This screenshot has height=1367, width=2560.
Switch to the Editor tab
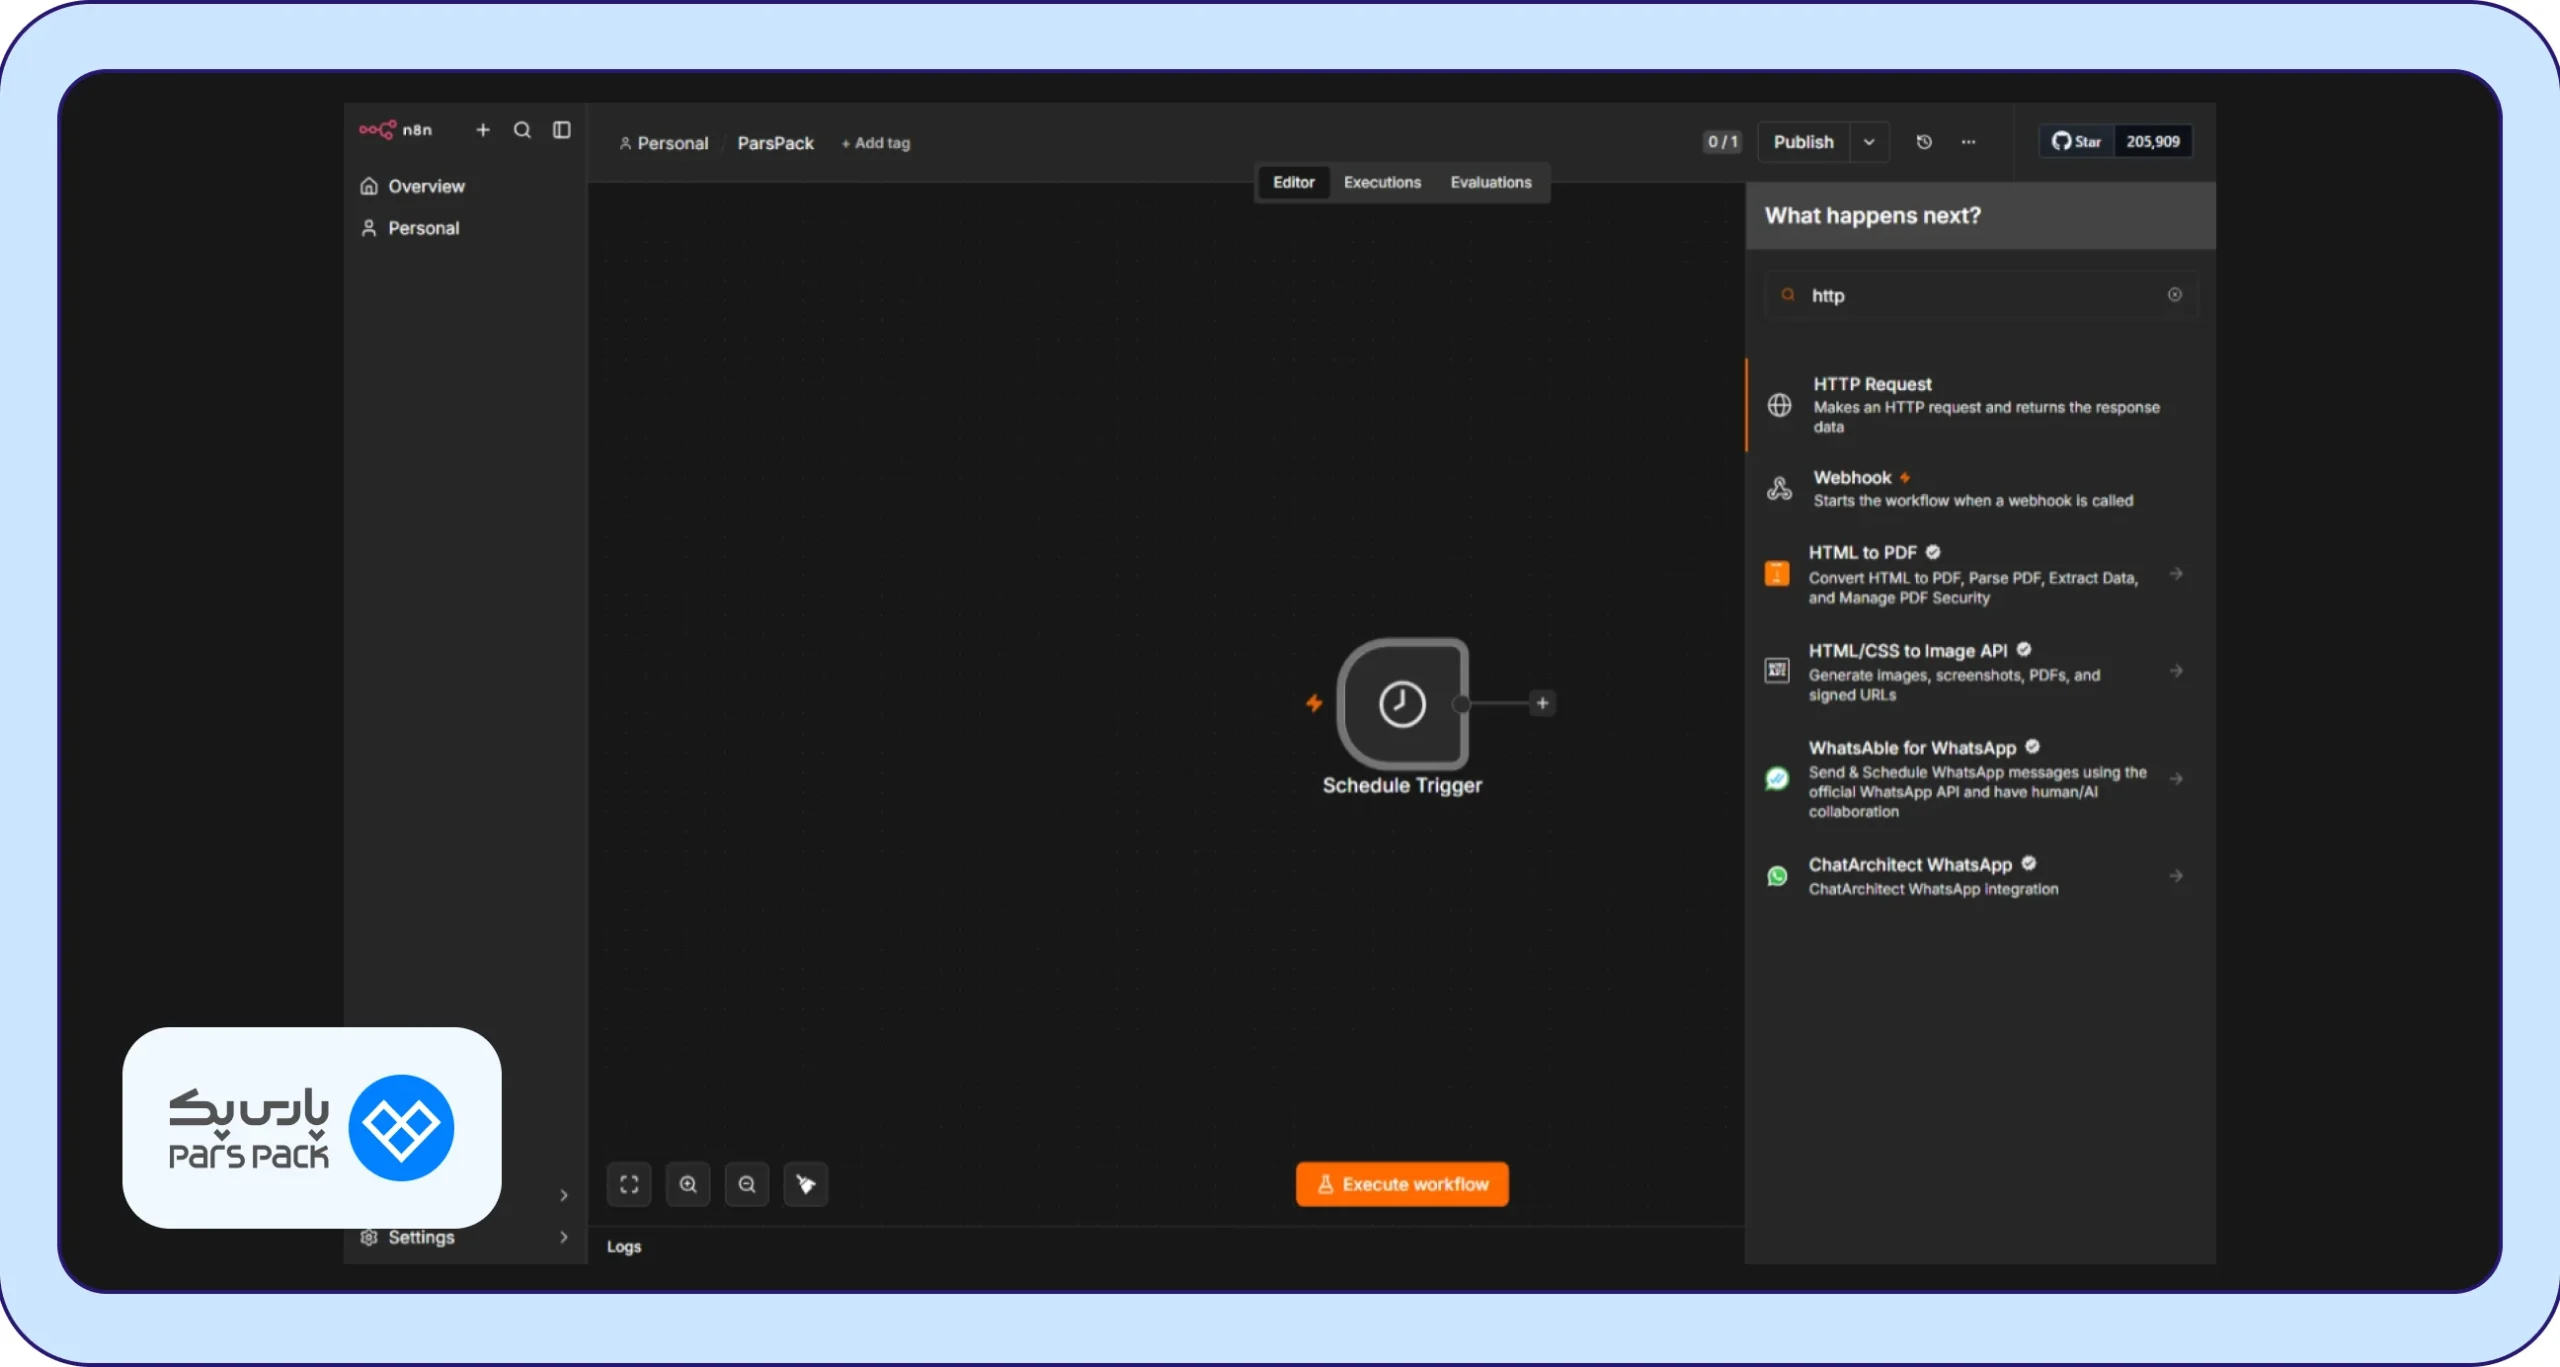coord(1293,182)
